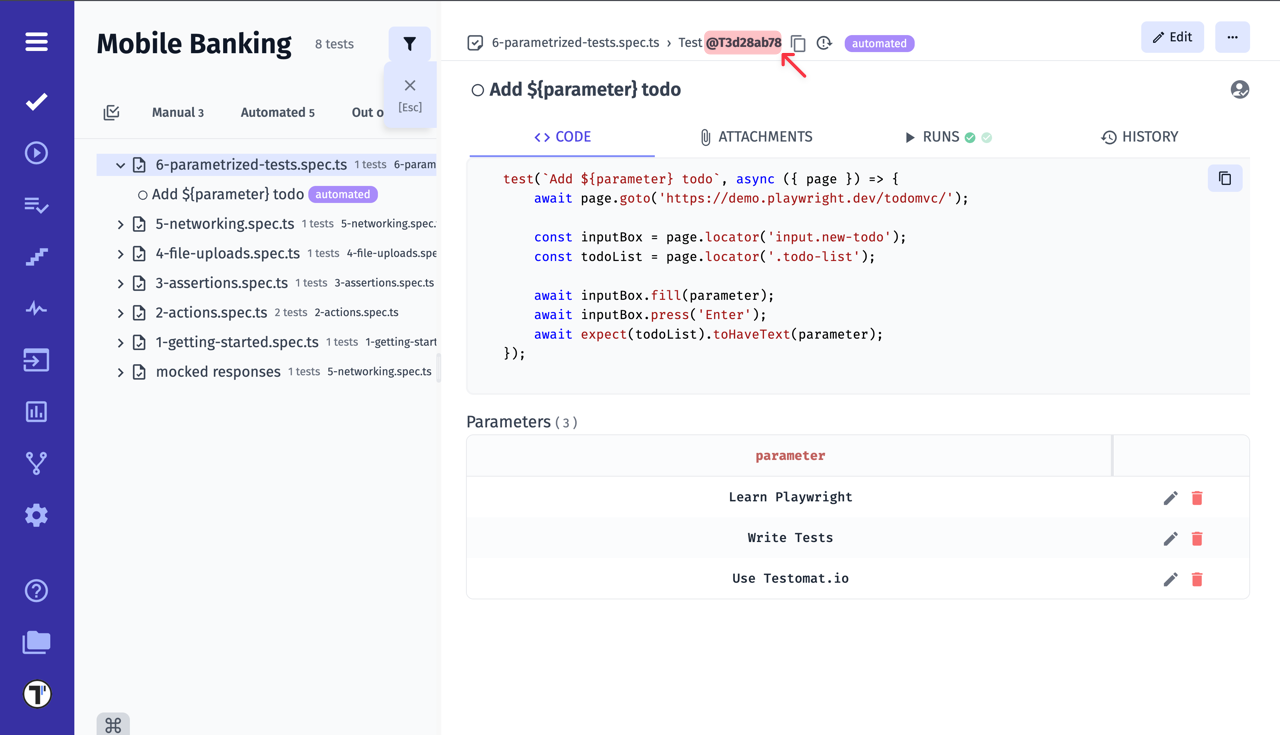Open the hamburger menu at top left
1280x735 pixels.
pos(36,42)
